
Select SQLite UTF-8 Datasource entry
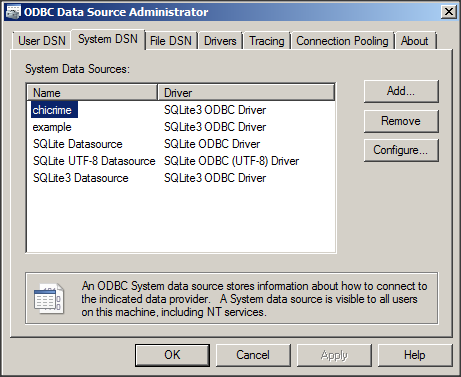point(94,161)
